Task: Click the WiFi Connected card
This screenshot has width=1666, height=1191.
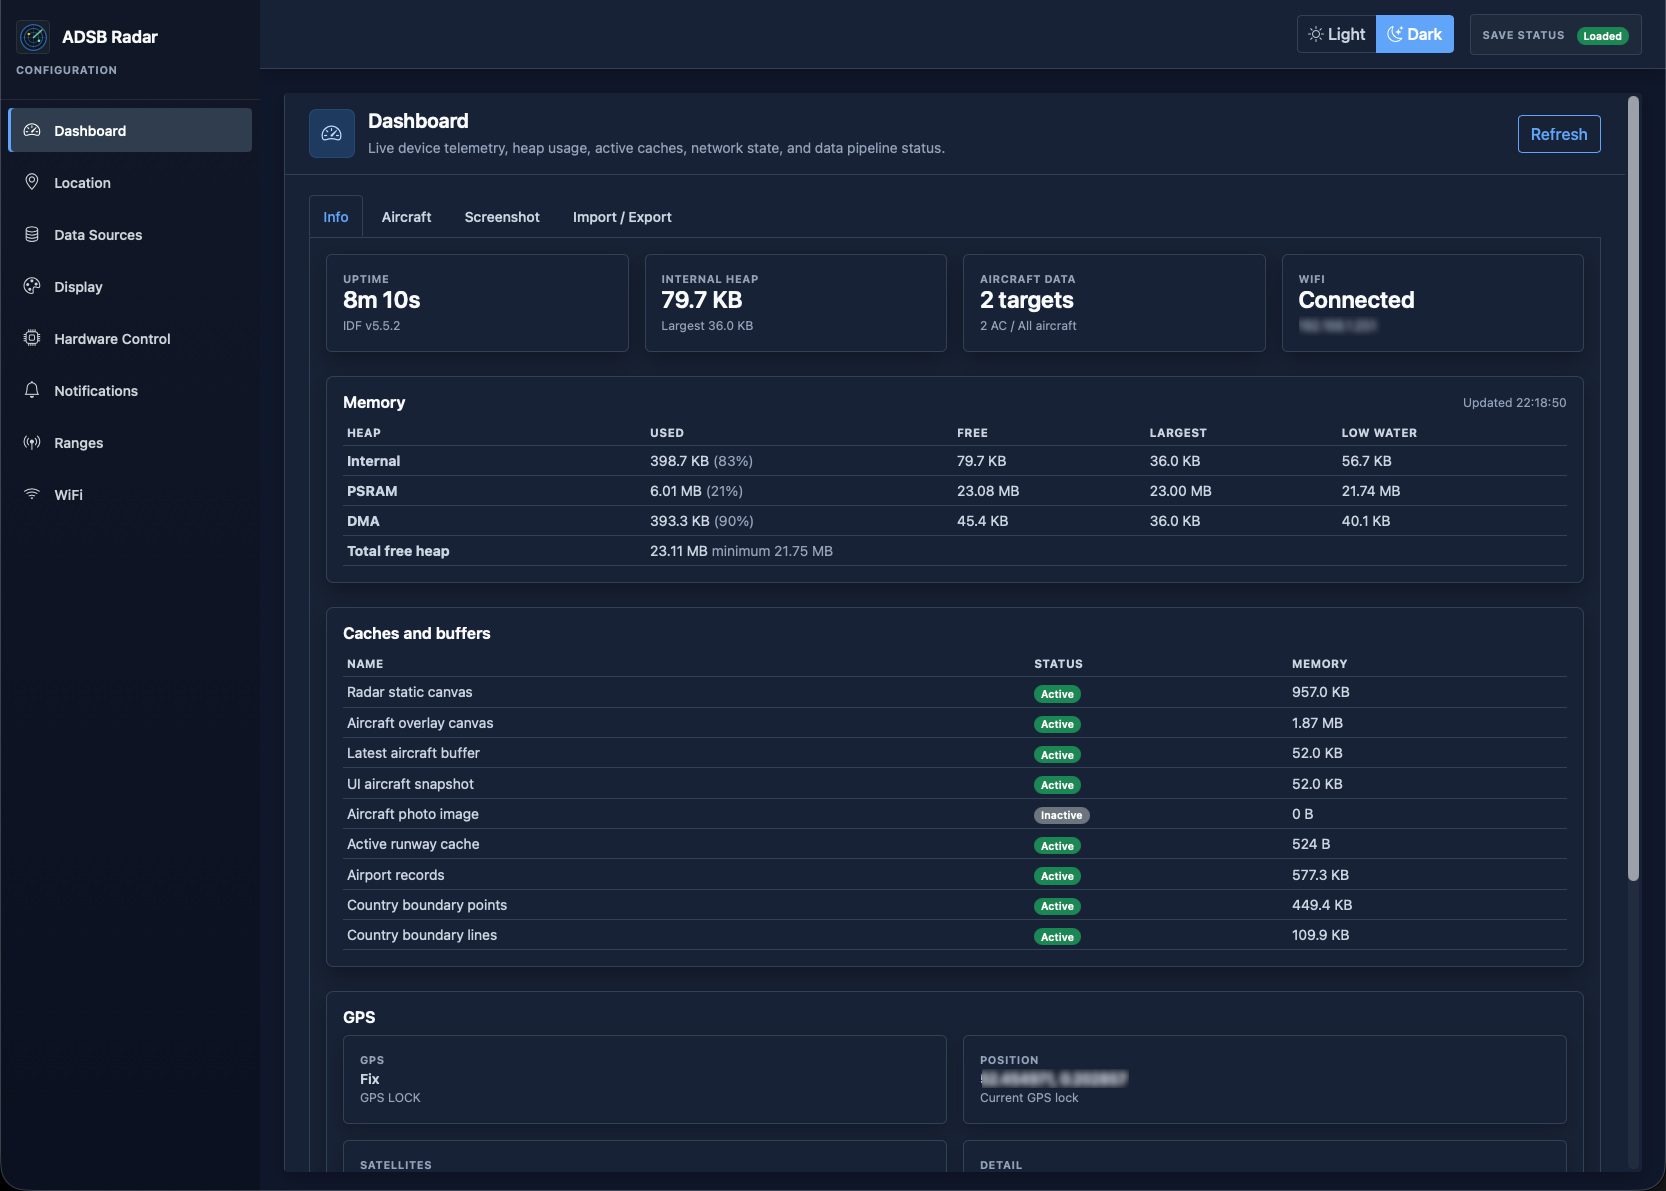Action: pos(1433,303)
